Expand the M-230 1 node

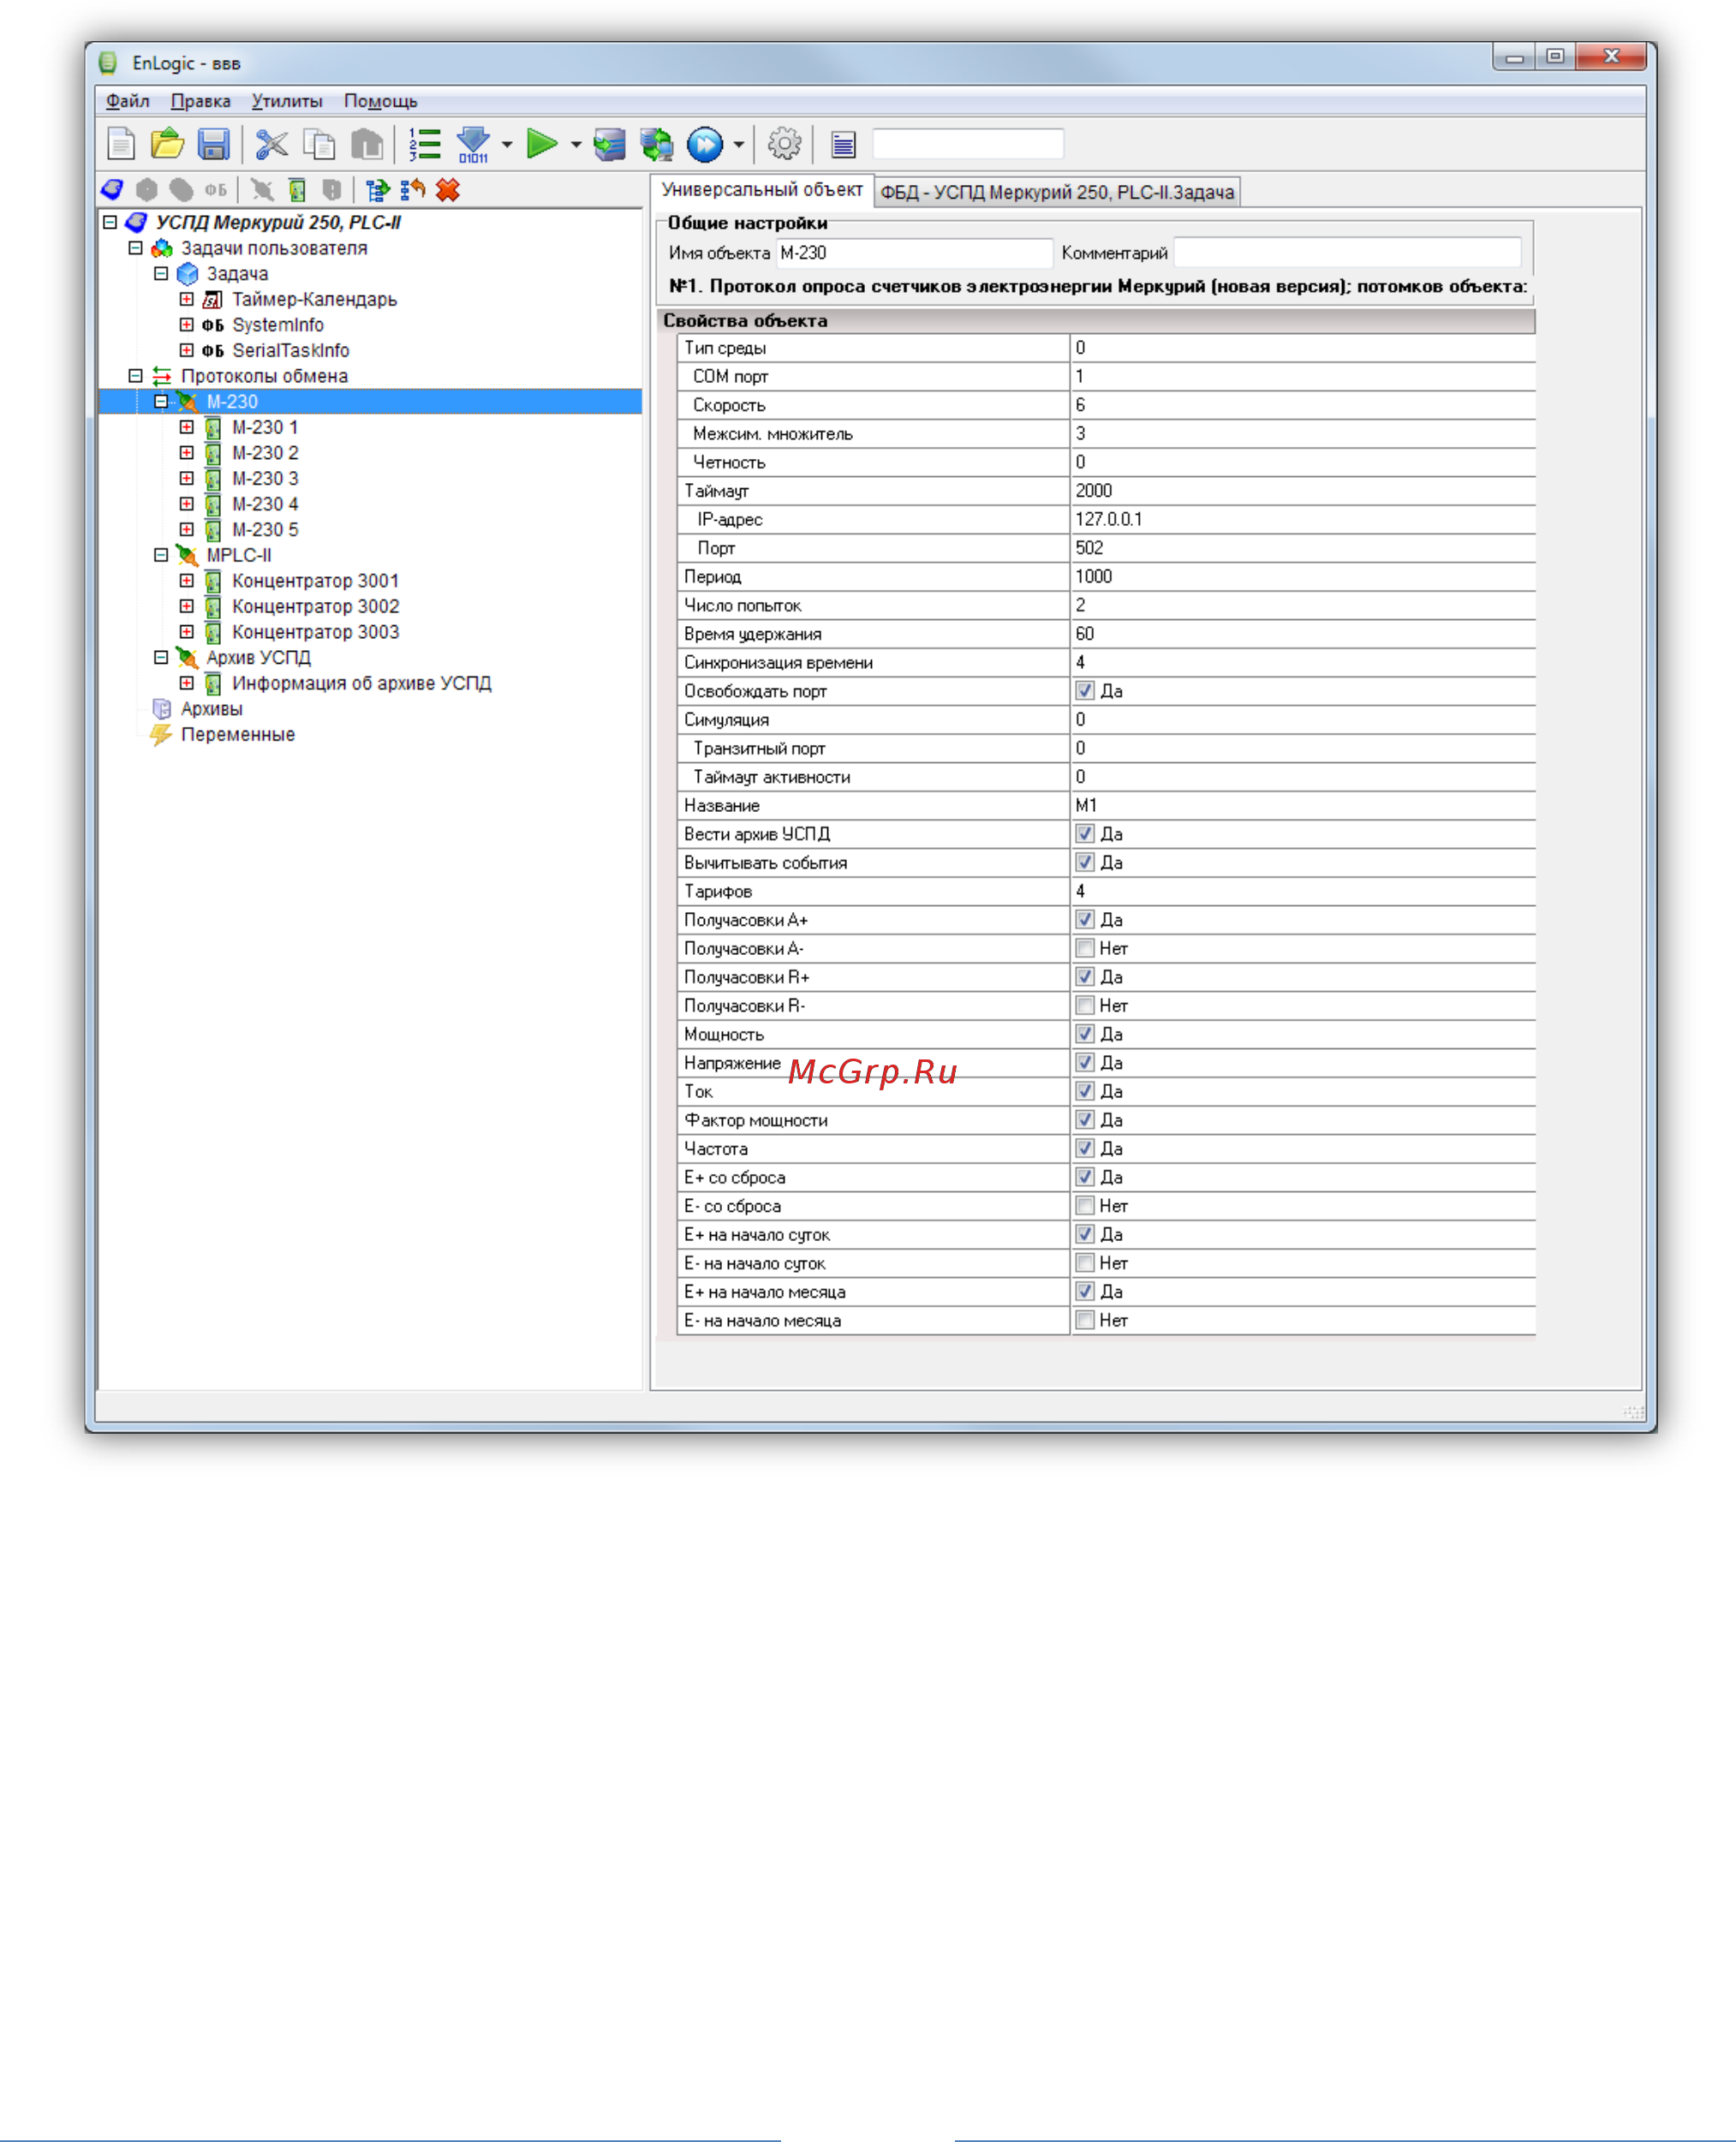pyautogui.click(x=186, y=427)
